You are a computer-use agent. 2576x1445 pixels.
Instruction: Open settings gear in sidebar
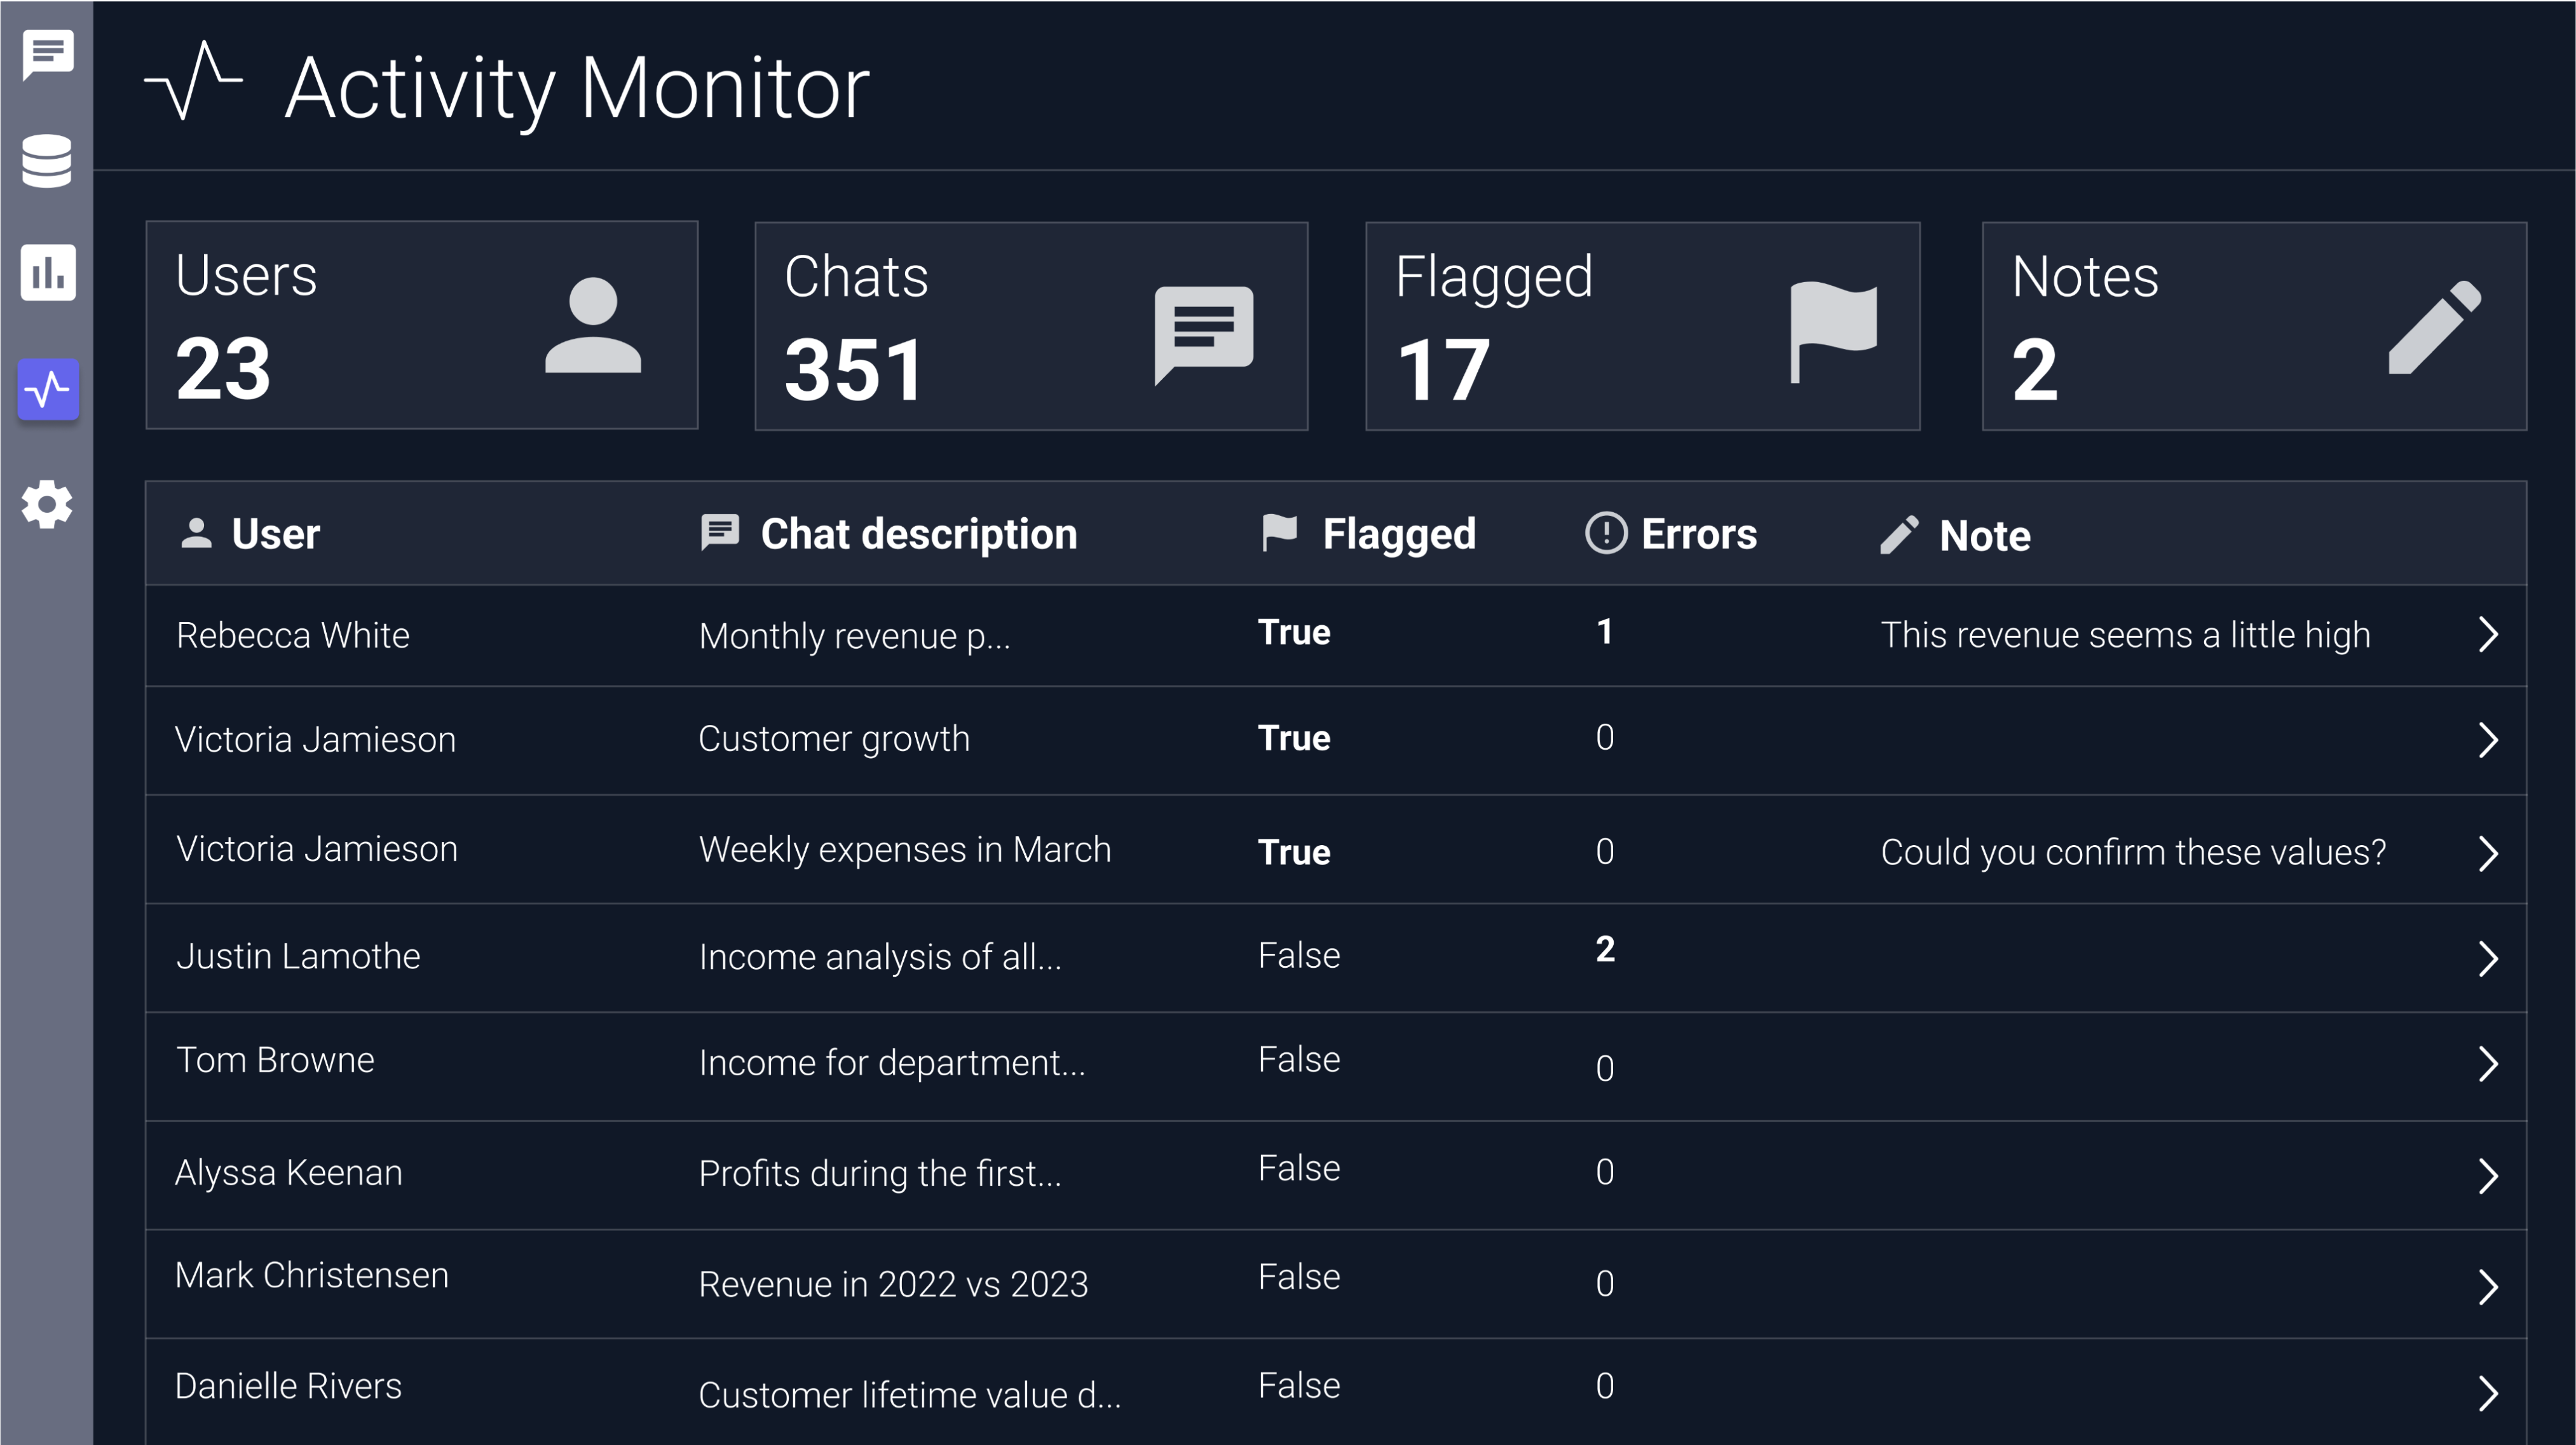tap(47, 505)
